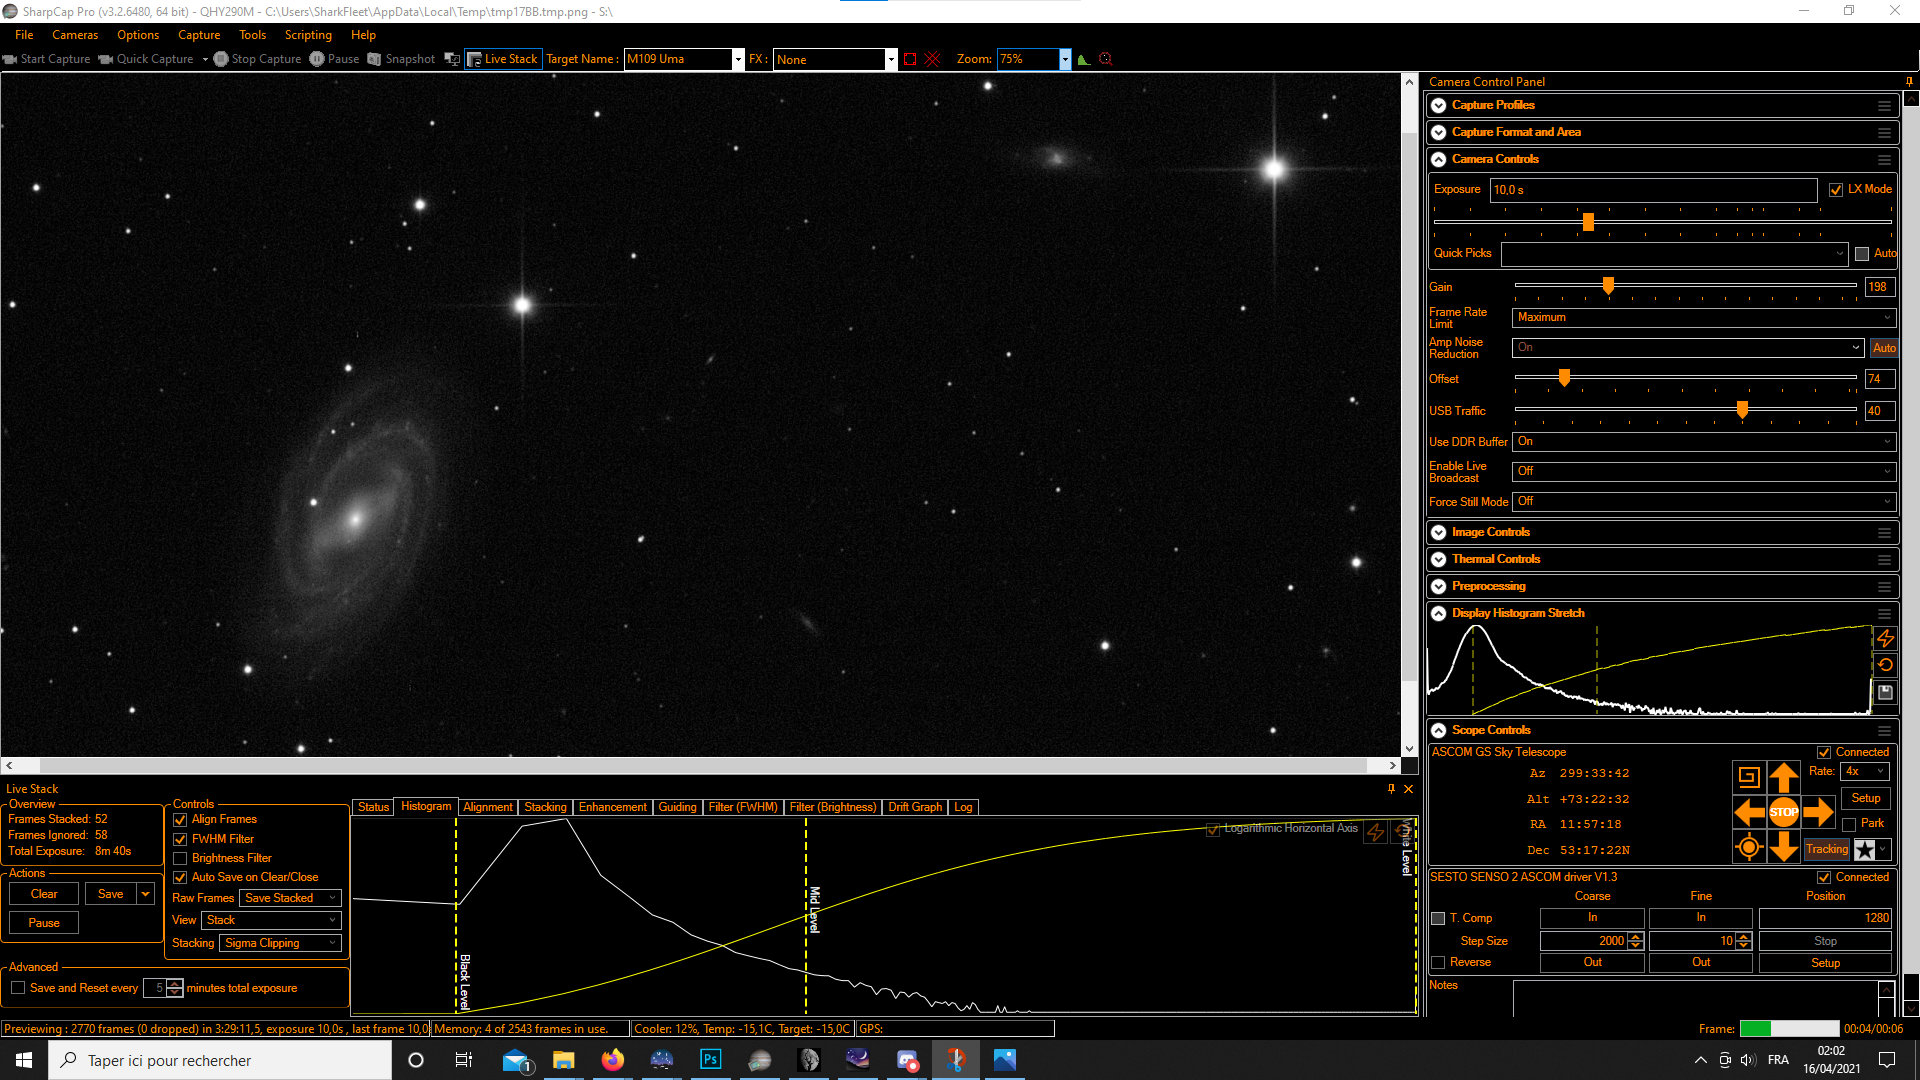The image size is (1920, 1080).
Task: Open the Tools menu
Action: (252, 35)
